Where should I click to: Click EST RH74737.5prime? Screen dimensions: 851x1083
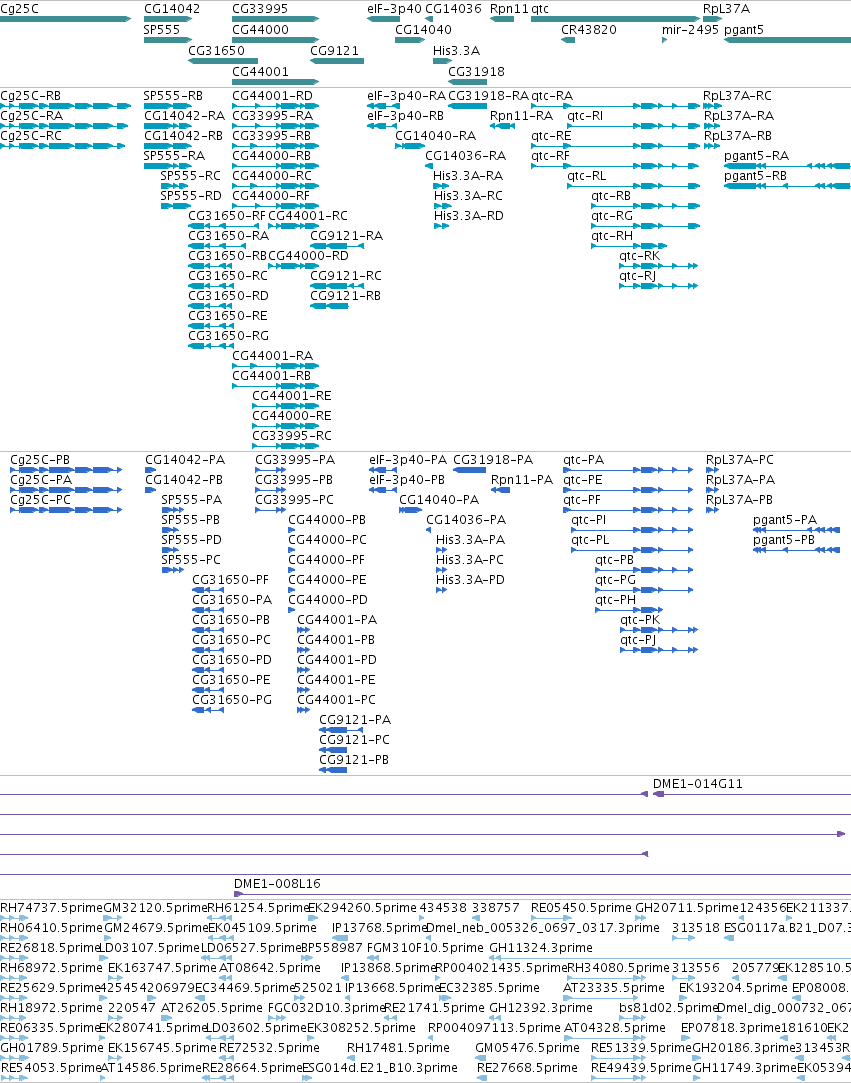(x=51, y=908)
